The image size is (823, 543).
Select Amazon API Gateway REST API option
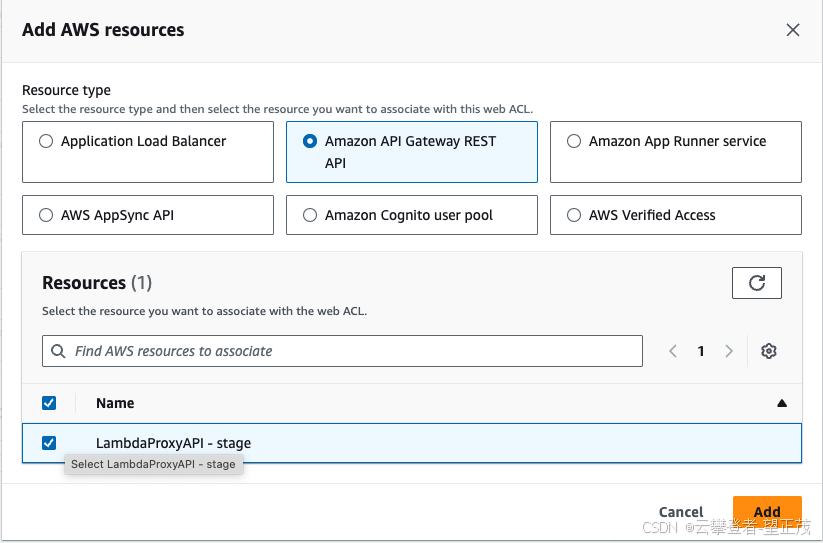click(x=310, y=142)
